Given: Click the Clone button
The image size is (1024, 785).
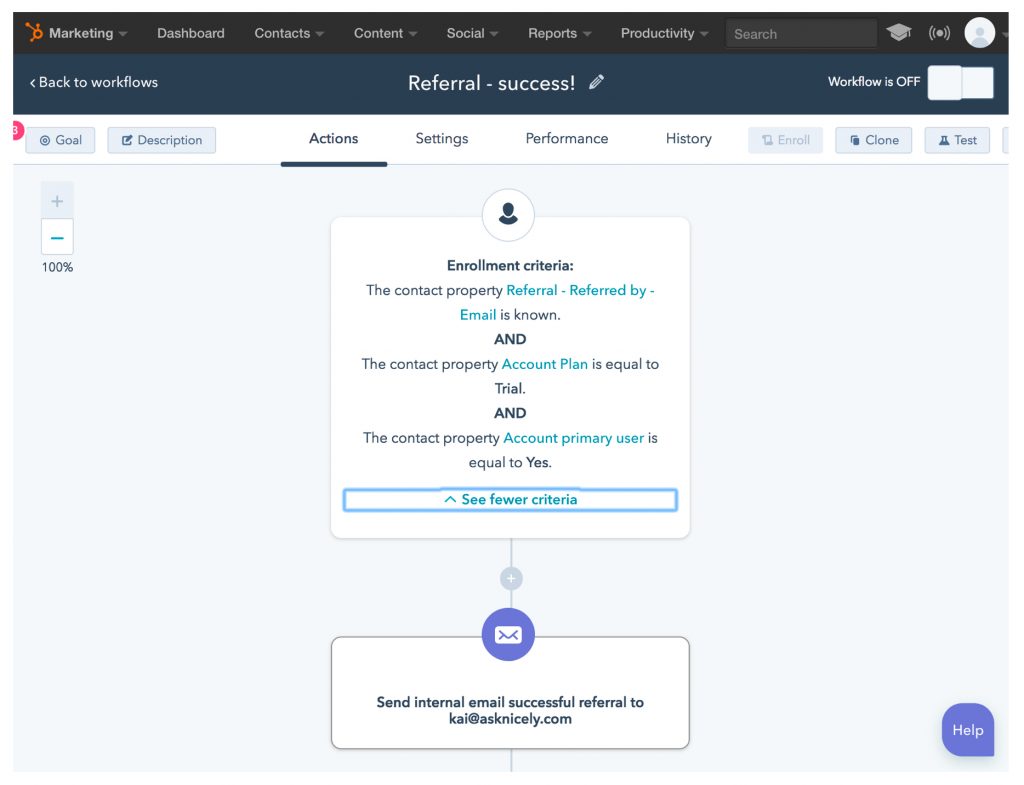Looking at the screenshot, I should coord(874,140).
